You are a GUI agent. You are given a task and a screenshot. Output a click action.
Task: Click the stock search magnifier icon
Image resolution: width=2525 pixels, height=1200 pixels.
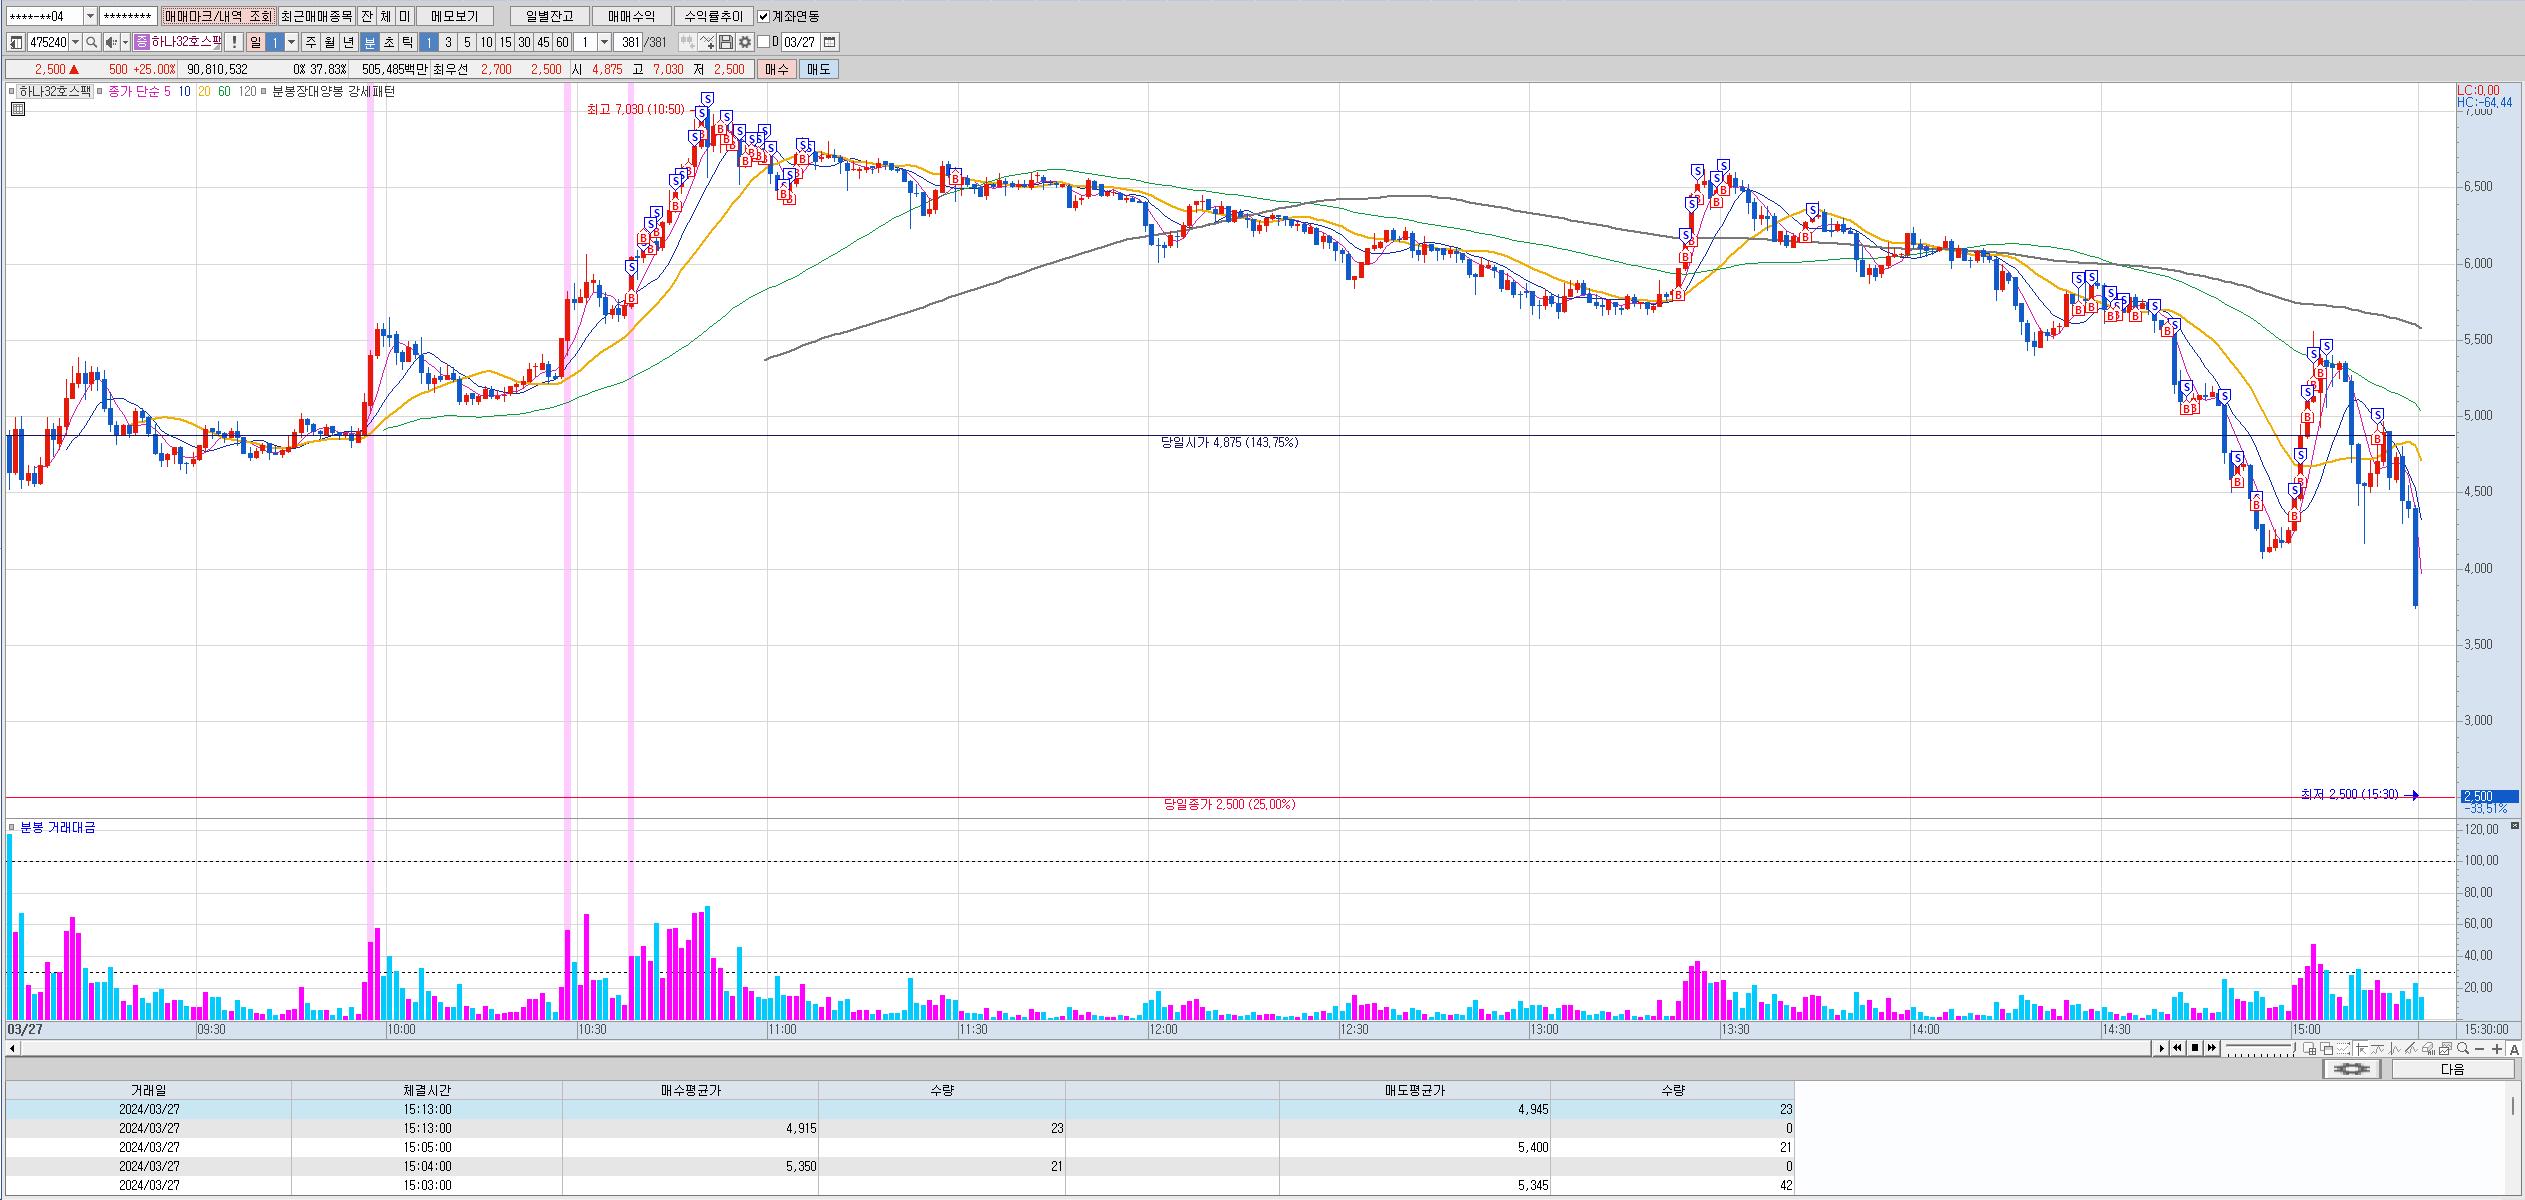click(x=92, y=42)
